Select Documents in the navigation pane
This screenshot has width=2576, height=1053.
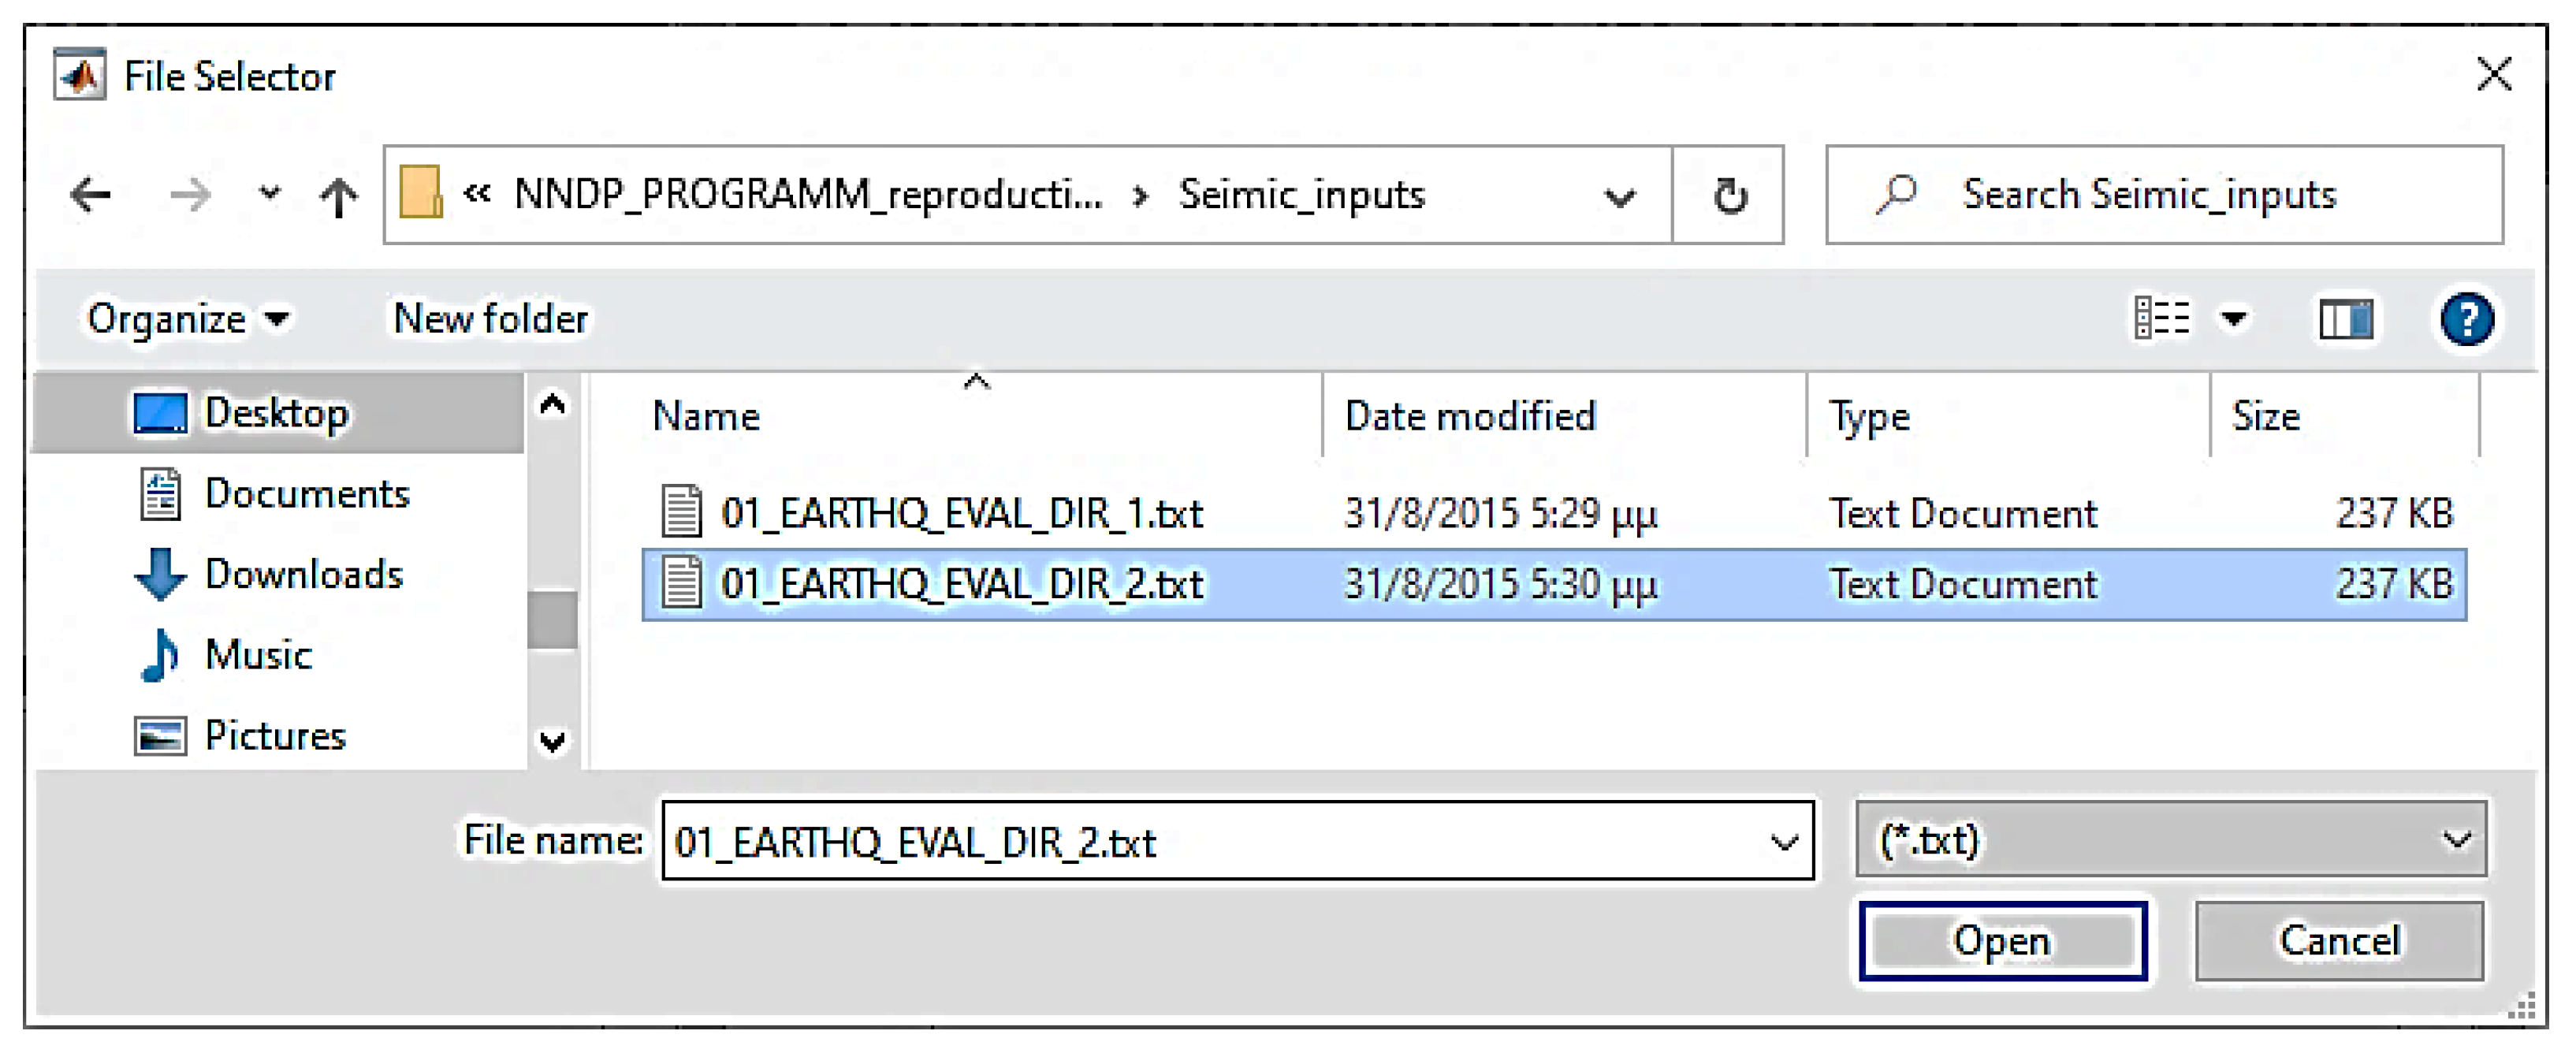pyautogui.click(x=306, y=494)
